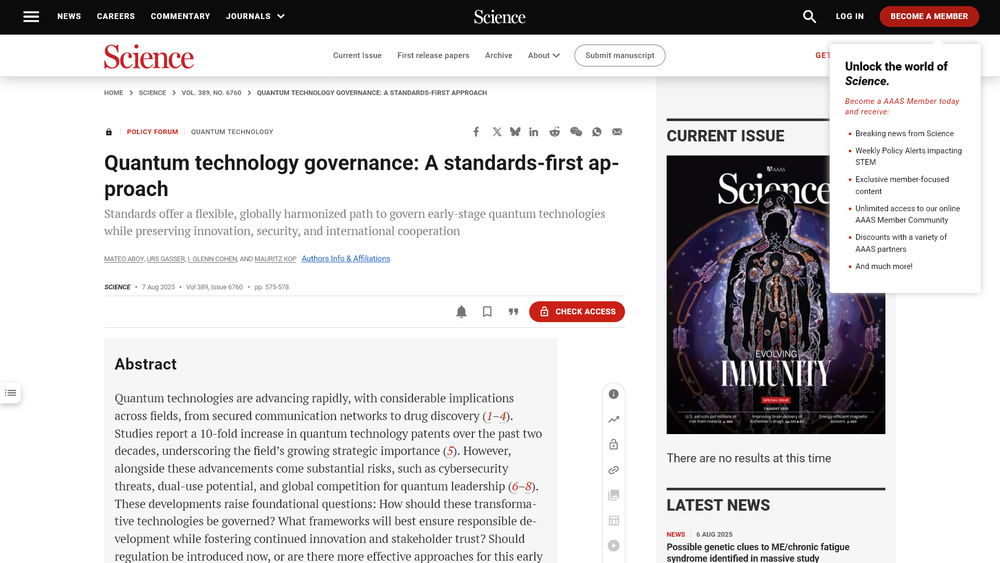
Task: Click Vol. 389, No. 6760 breadcrumb
Action: 211,93
